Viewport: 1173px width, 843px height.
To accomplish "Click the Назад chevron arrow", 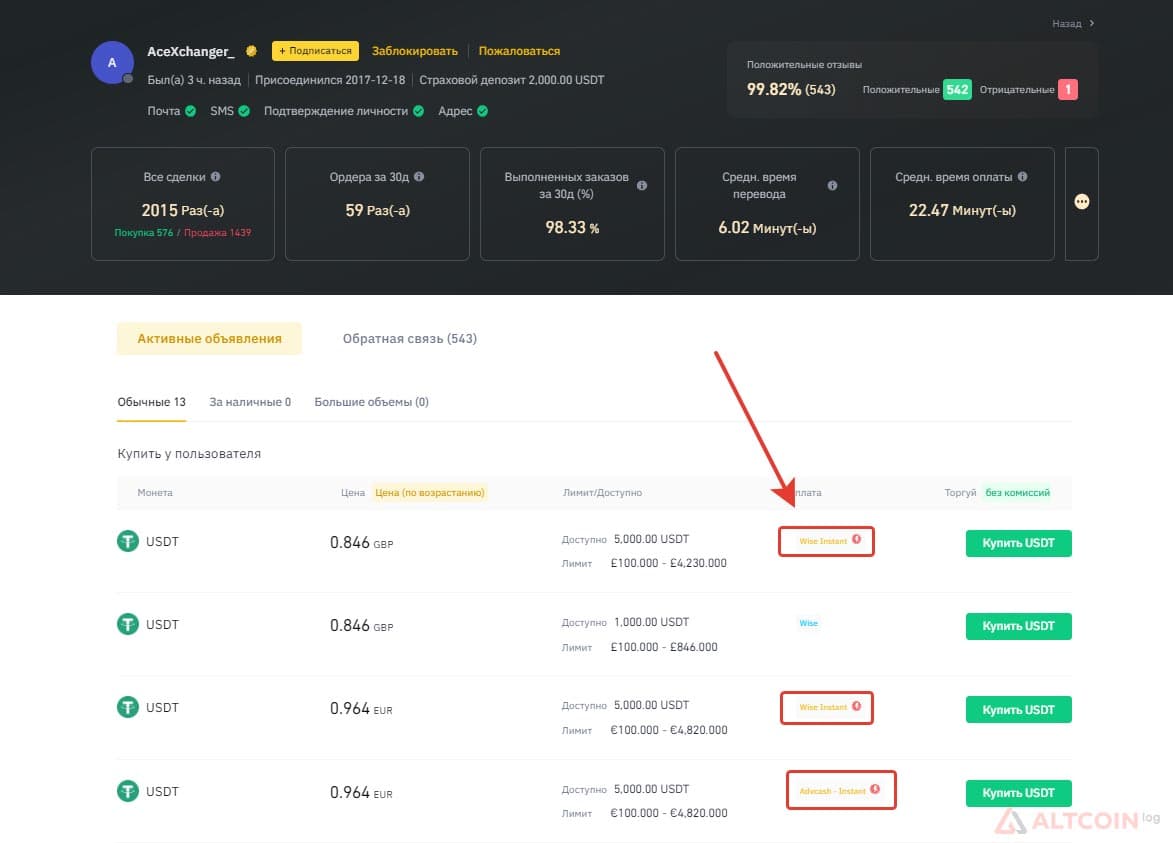I will (1092, 23).
